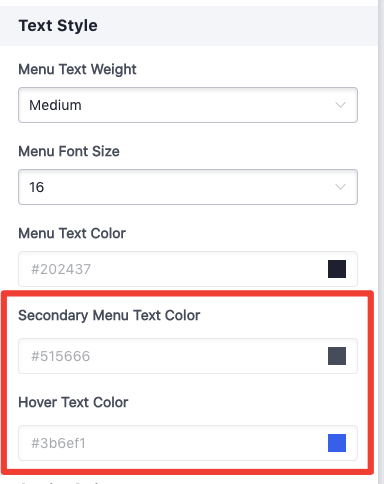Screen dimensions: 384x484
Task: Click the Secondary Menu Text Color label
Action: (109, 315)
